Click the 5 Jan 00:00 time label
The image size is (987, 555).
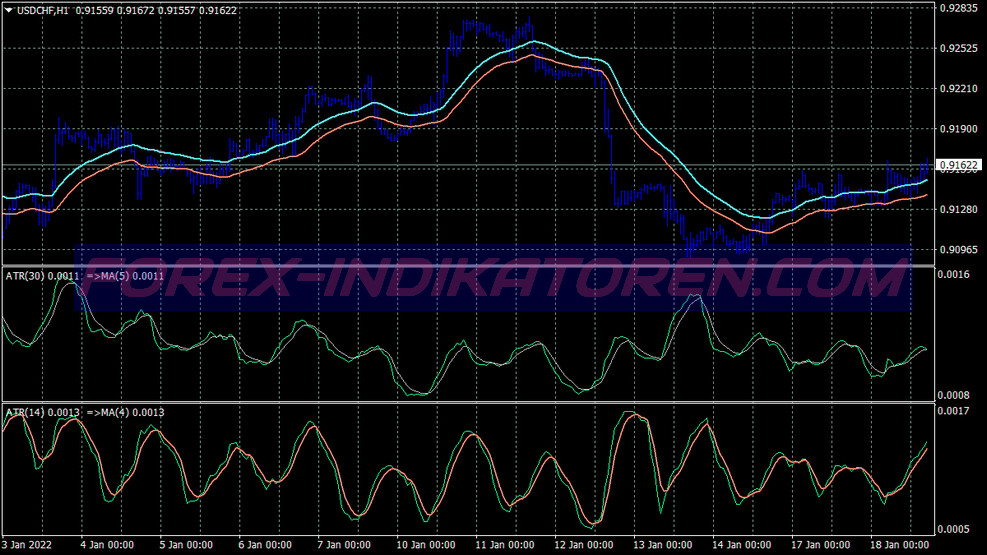[x=186, y=544]
